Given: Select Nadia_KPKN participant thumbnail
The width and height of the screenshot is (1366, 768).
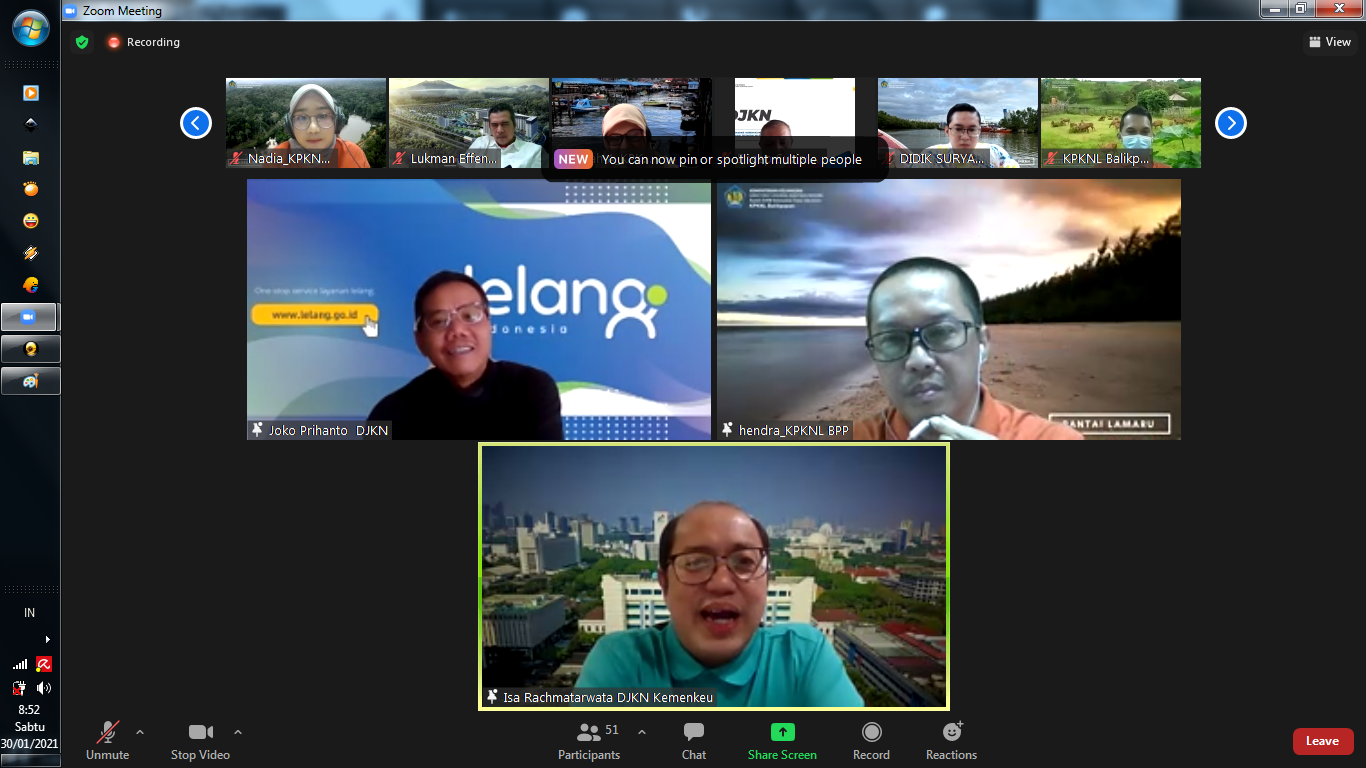Looking at the screenshot, I should point(305,122).
